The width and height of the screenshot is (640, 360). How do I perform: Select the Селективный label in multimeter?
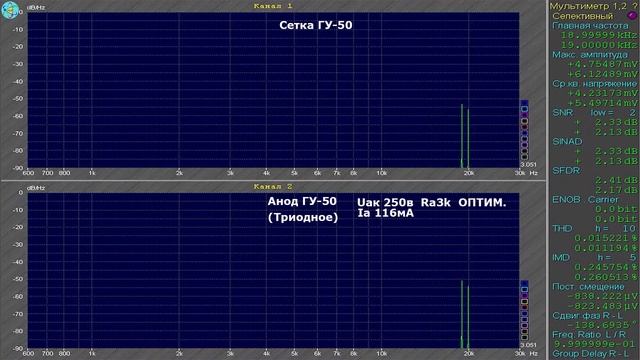coord(583,16)
